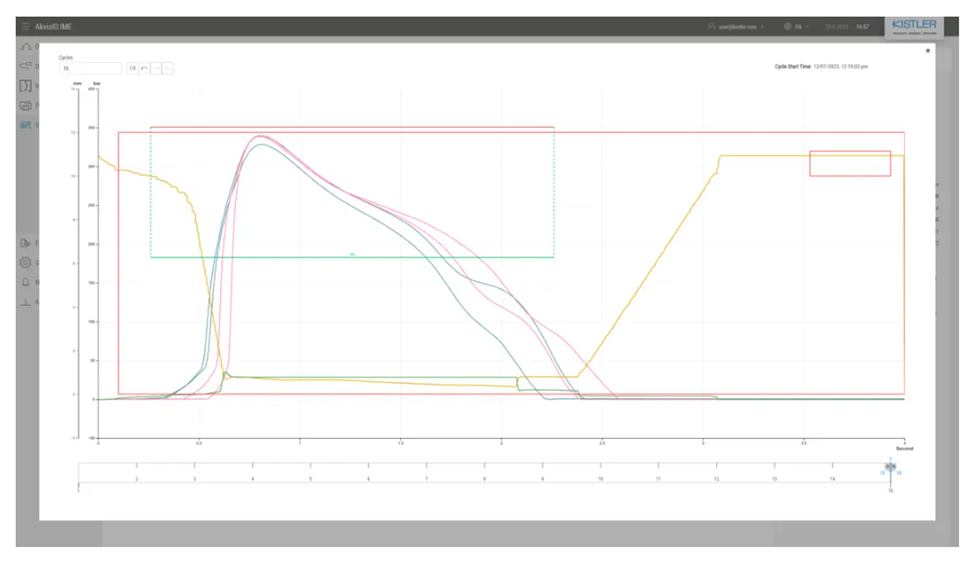Click the Second axis label
This screenshot has width=980, height=561.
pyautogui.click(x=904, y=449)
